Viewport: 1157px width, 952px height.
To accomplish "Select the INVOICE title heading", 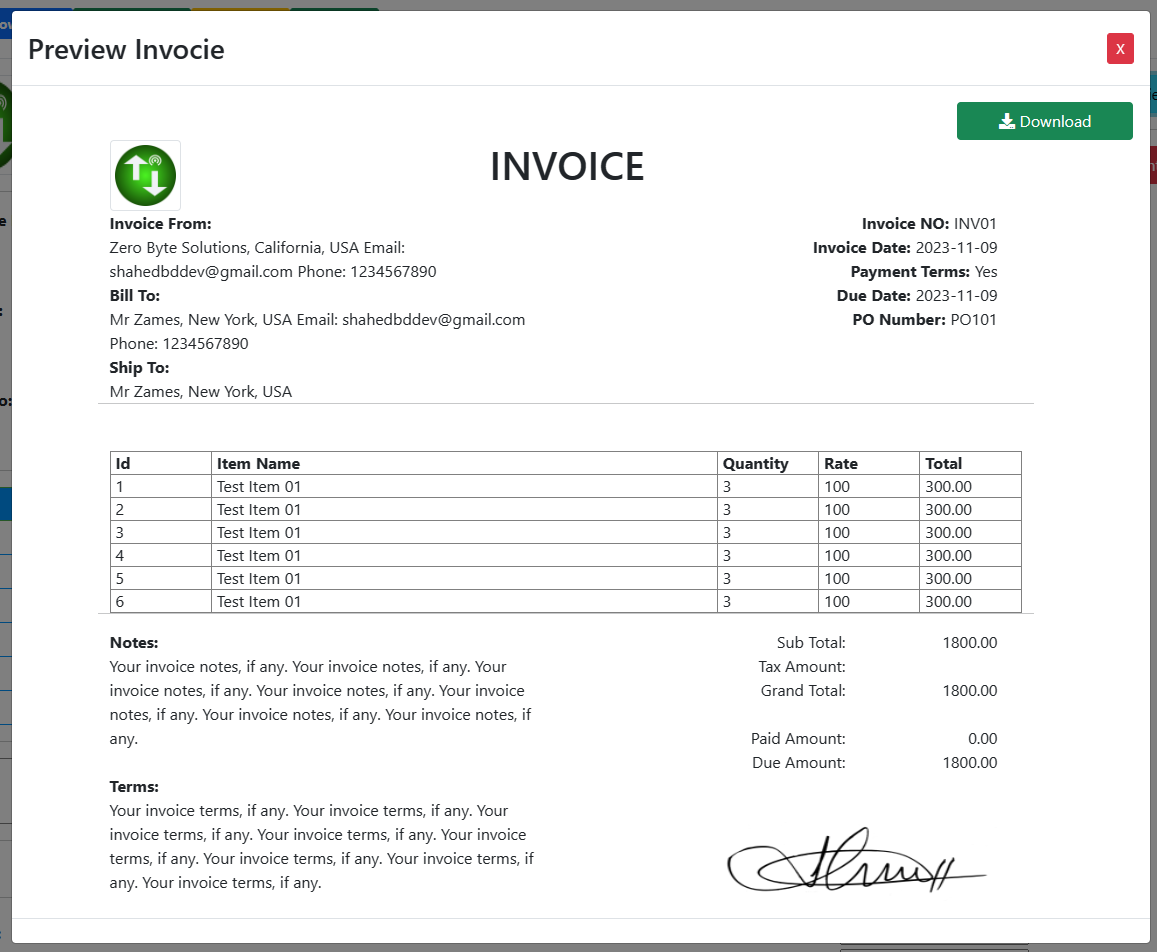I will click(567, 166).
